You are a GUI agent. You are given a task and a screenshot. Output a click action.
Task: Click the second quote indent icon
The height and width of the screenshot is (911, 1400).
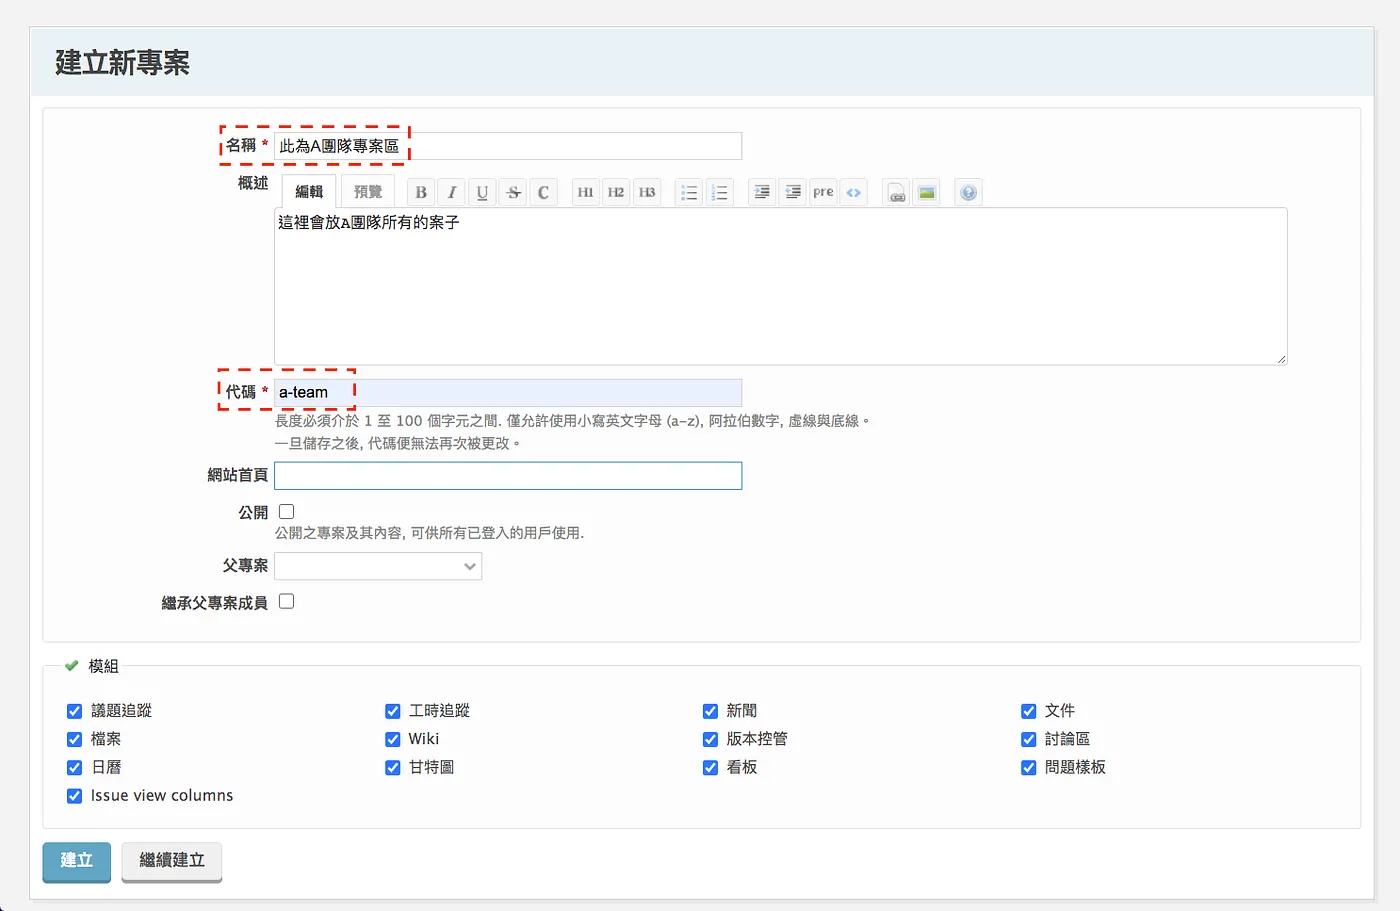(x=793, y=192)
